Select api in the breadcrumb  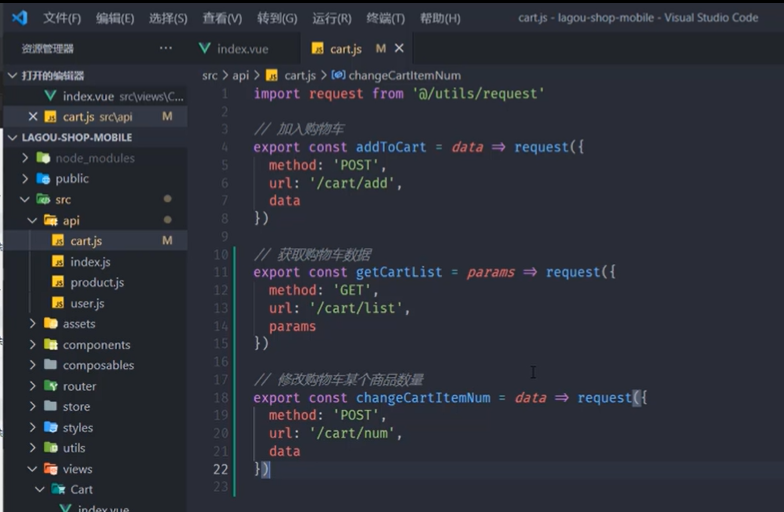[240, 76]
